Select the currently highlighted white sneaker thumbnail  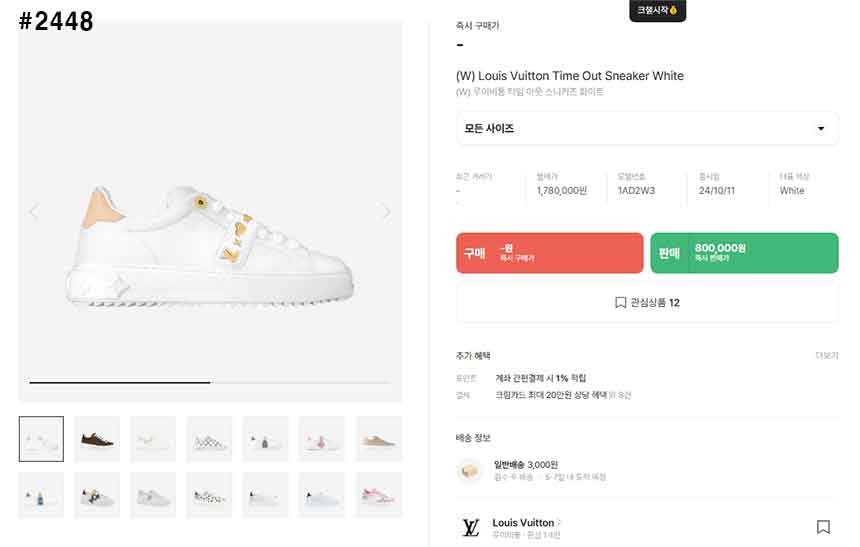(x=41, y=439)
